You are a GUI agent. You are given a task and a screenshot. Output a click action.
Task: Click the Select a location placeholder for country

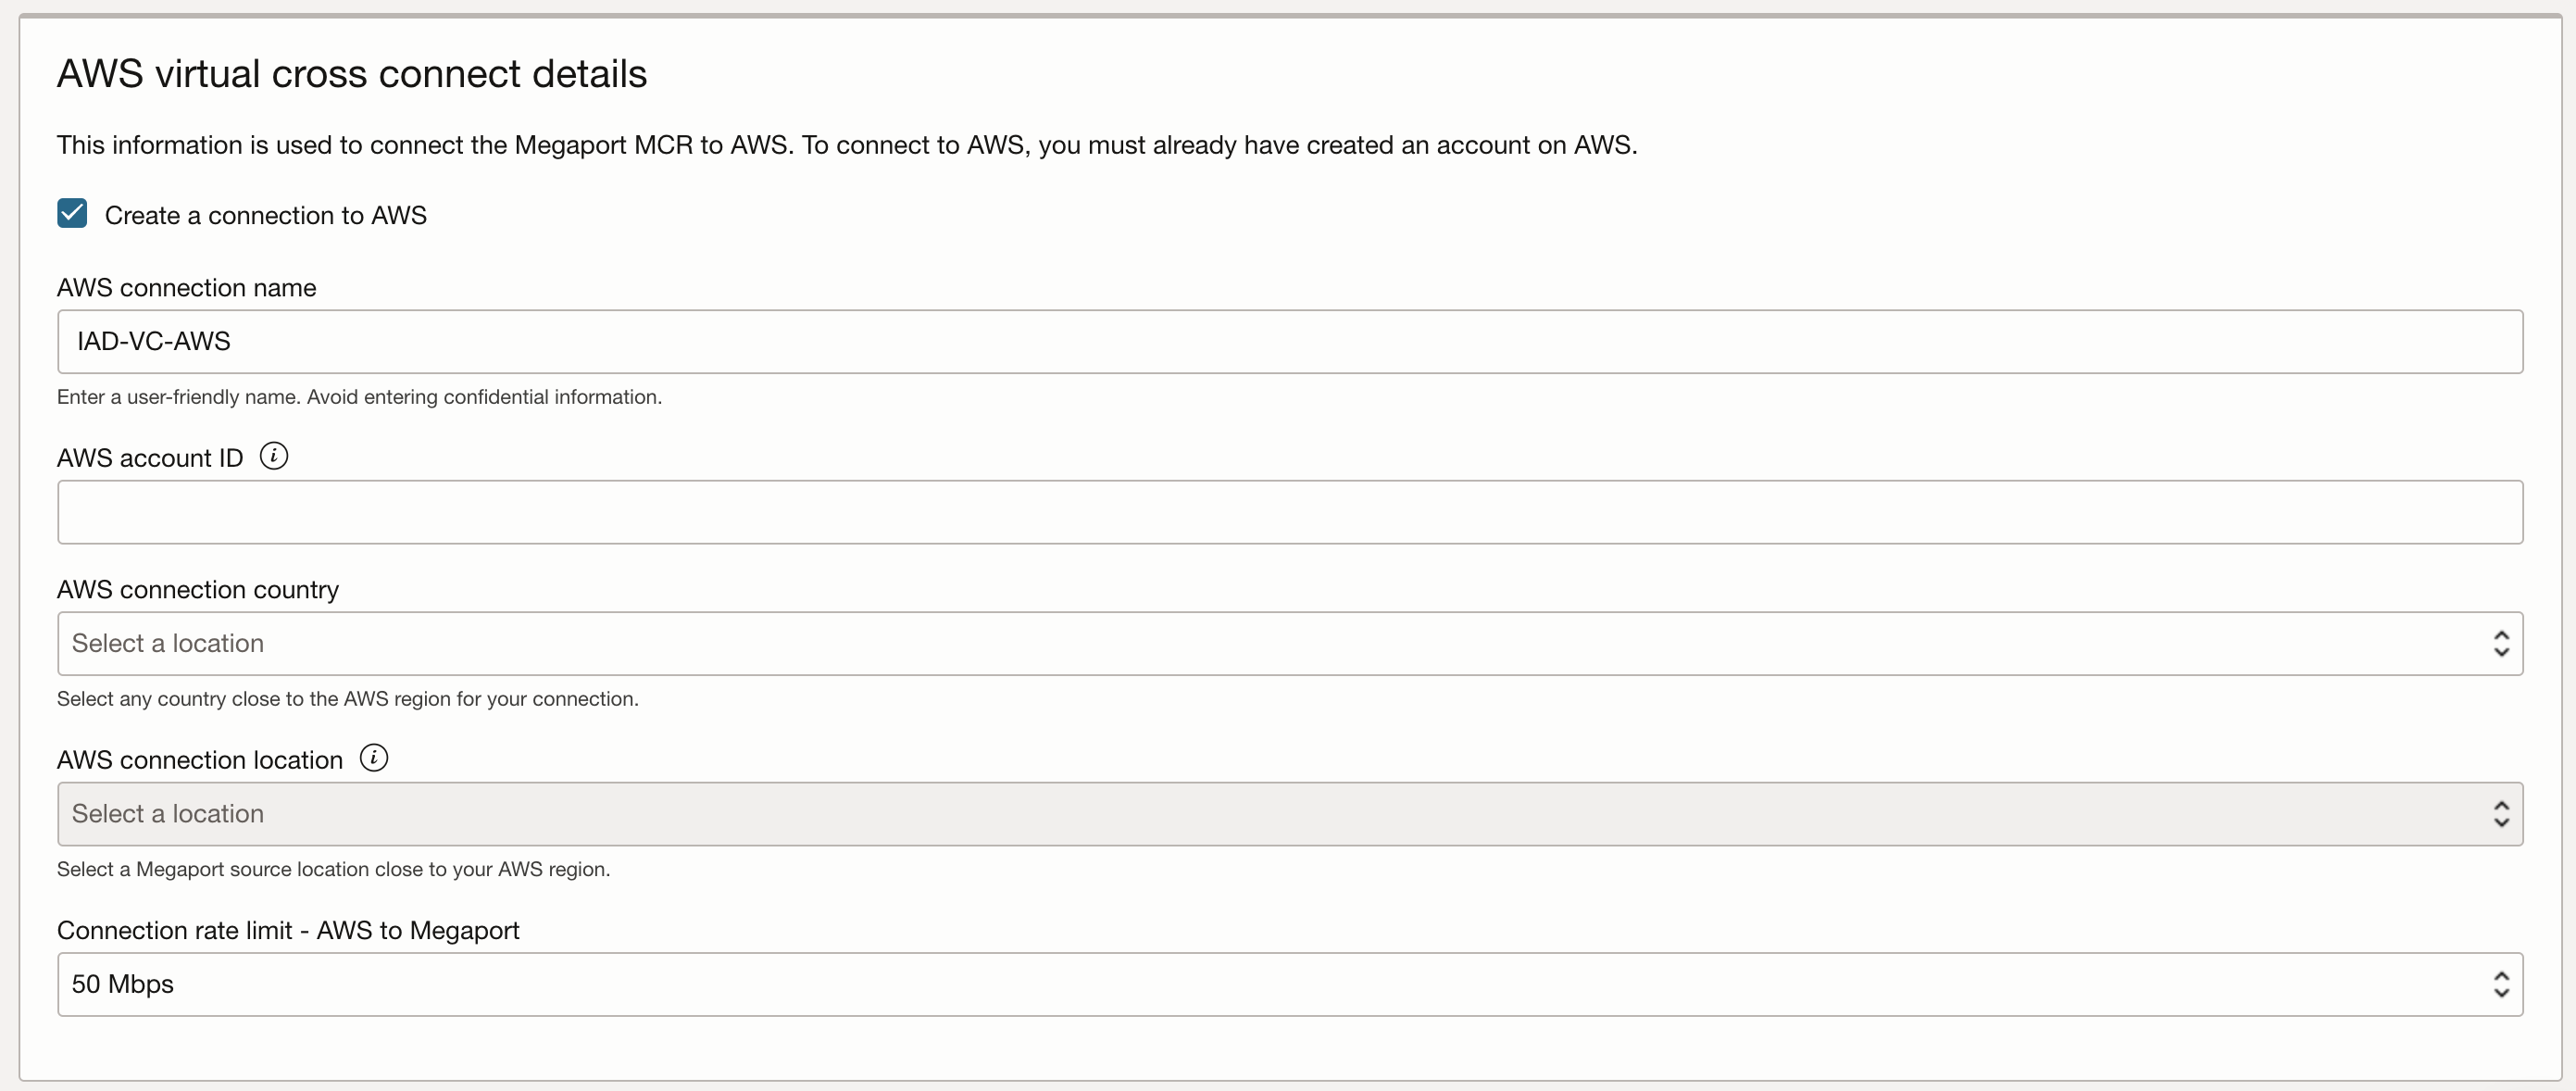[167, 643]
